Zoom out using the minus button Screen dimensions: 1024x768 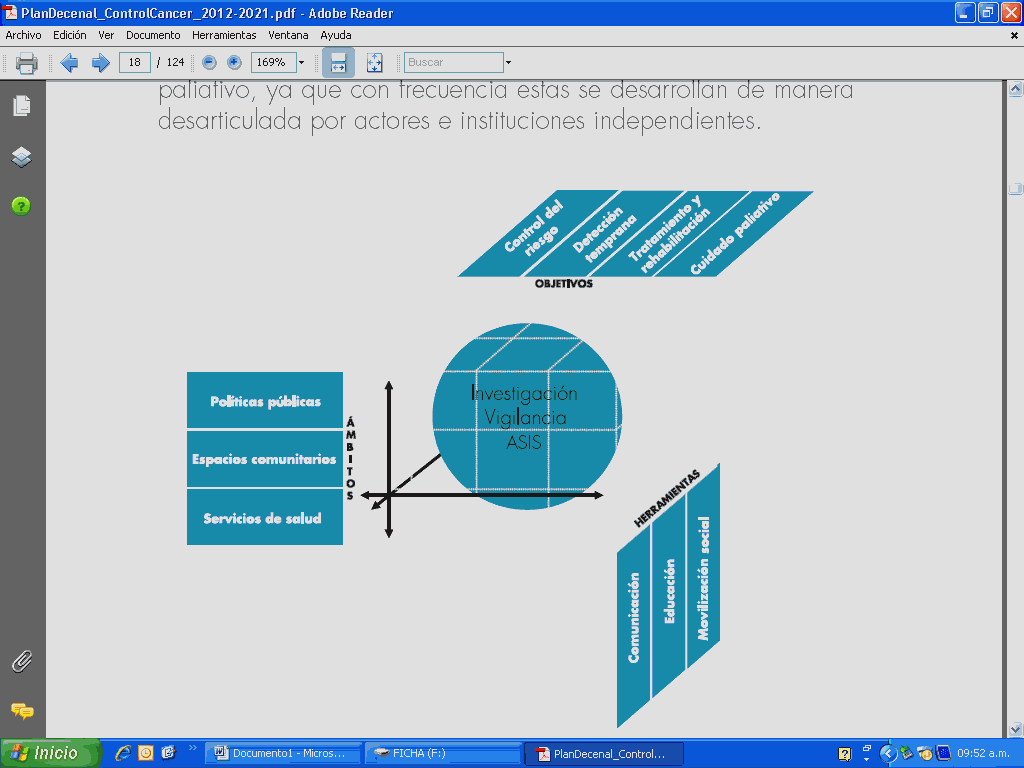click(x=209, y=62)
